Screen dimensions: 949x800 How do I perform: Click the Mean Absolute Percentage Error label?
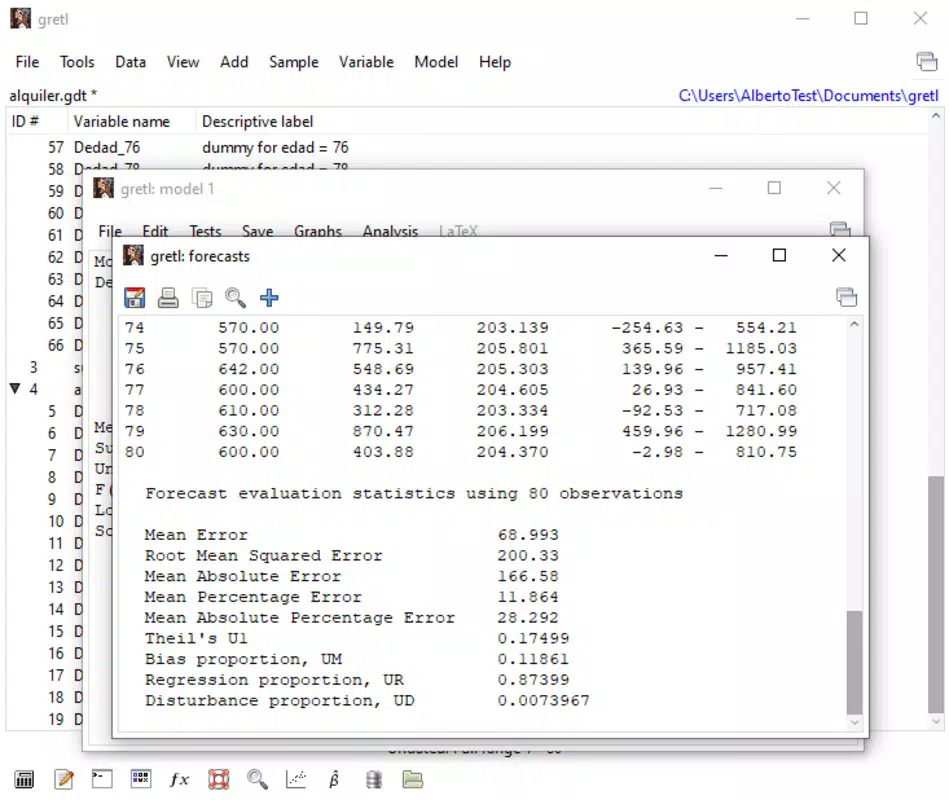pos(300,618)
